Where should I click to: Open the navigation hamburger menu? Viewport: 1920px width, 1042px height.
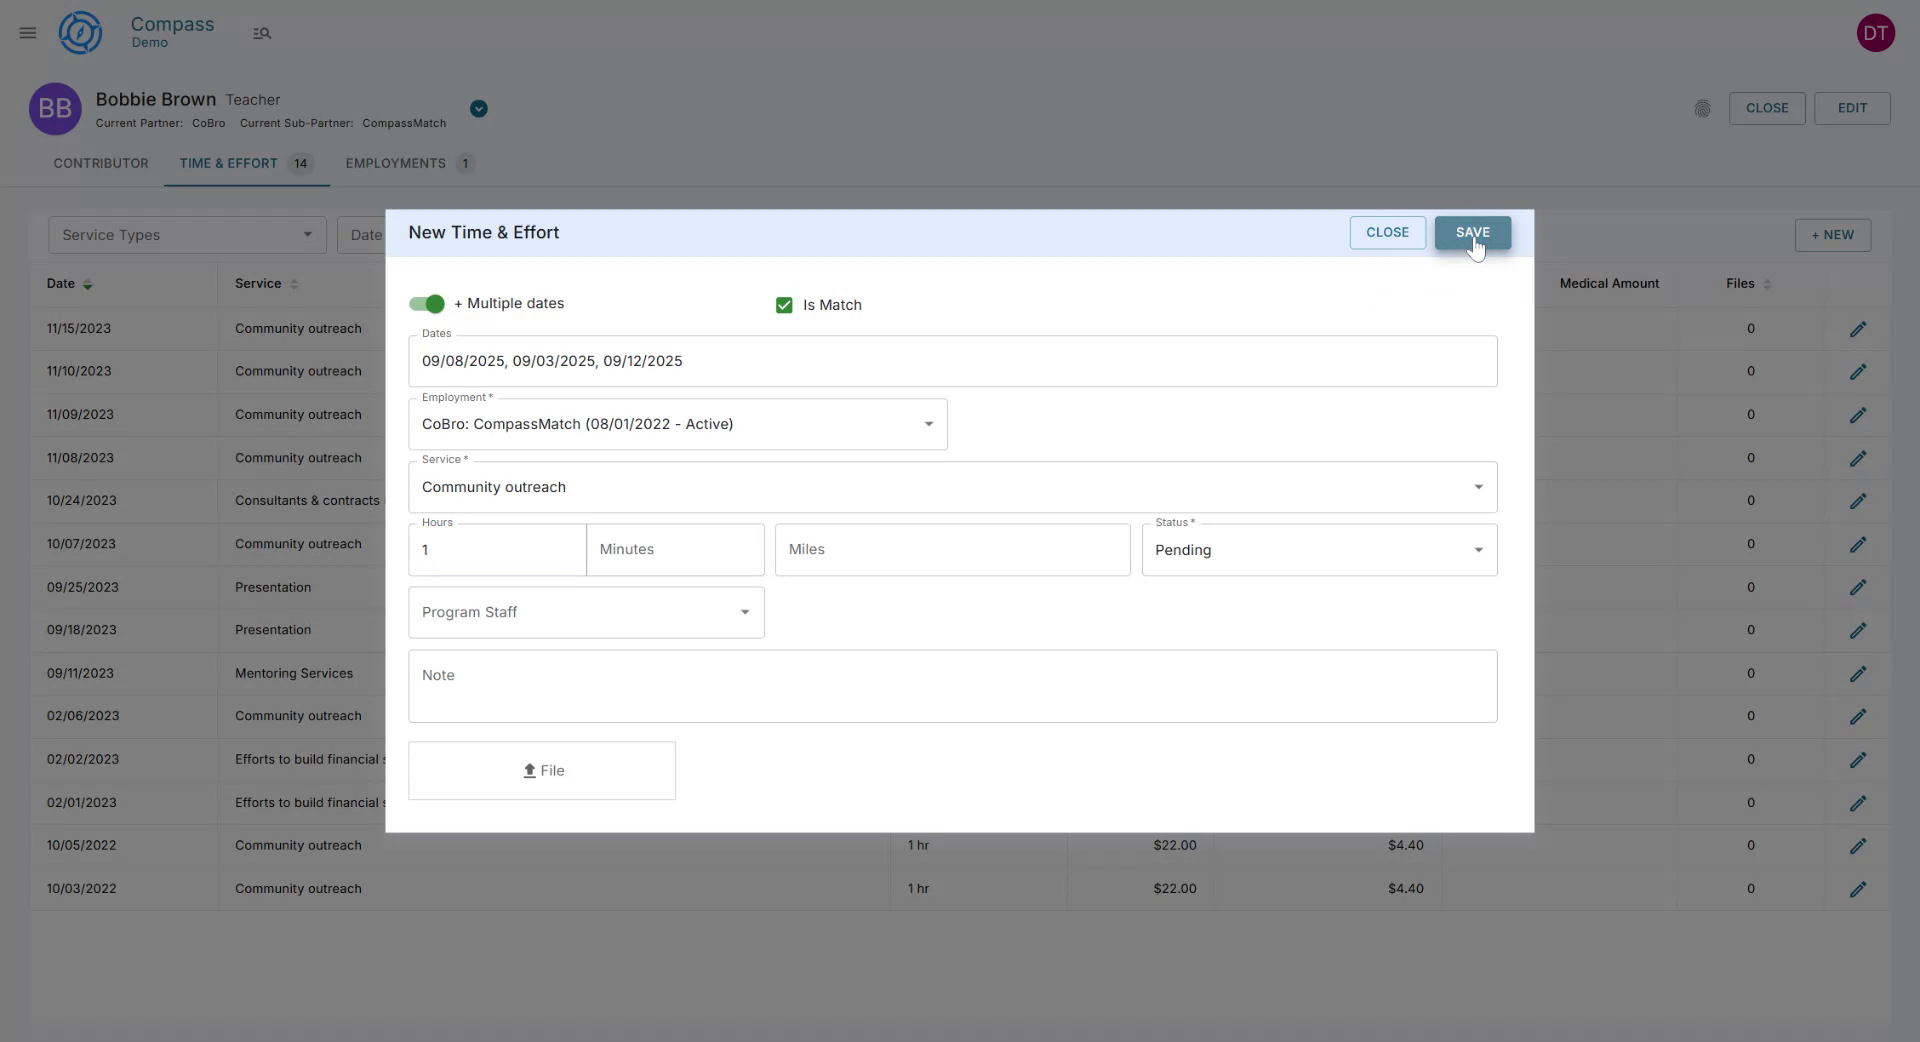tap(27, 32)
